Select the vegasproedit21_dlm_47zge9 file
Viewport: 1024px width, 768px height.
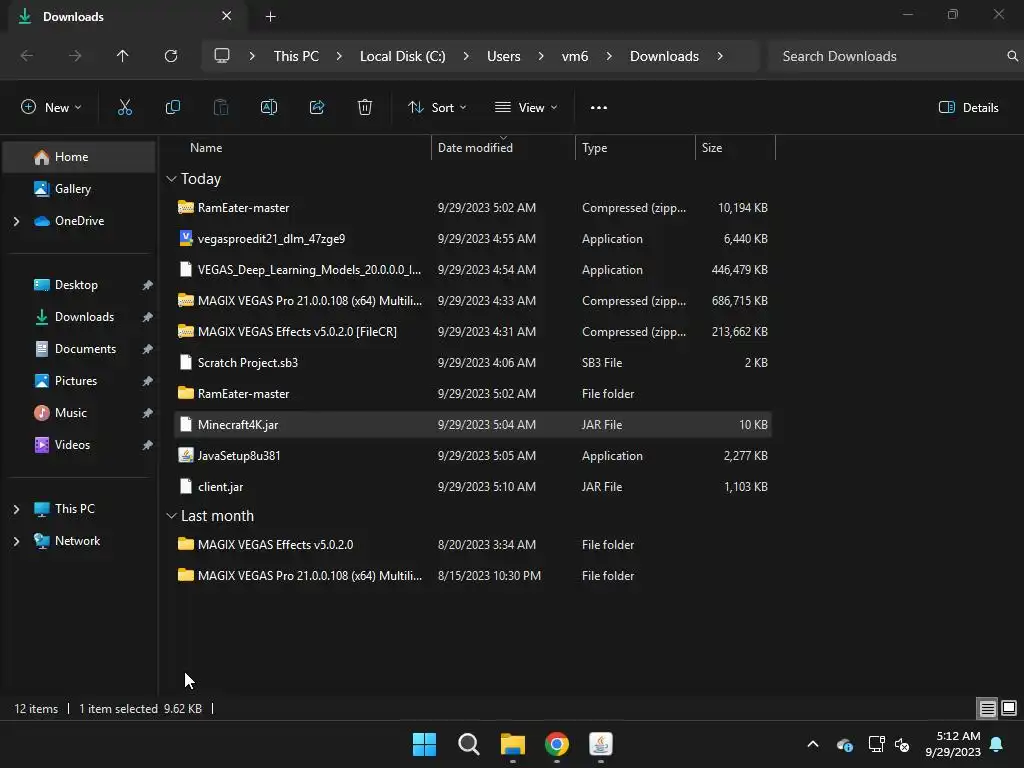[473, 239]
